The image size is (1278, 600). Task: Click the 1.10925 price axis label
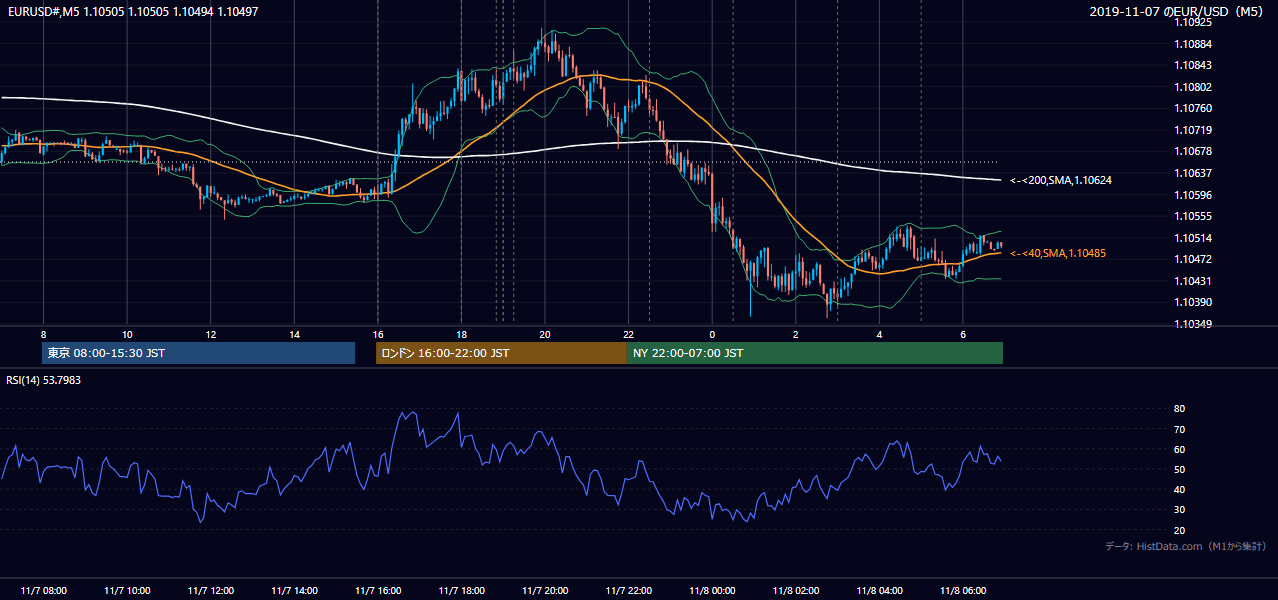[1193, 22]
